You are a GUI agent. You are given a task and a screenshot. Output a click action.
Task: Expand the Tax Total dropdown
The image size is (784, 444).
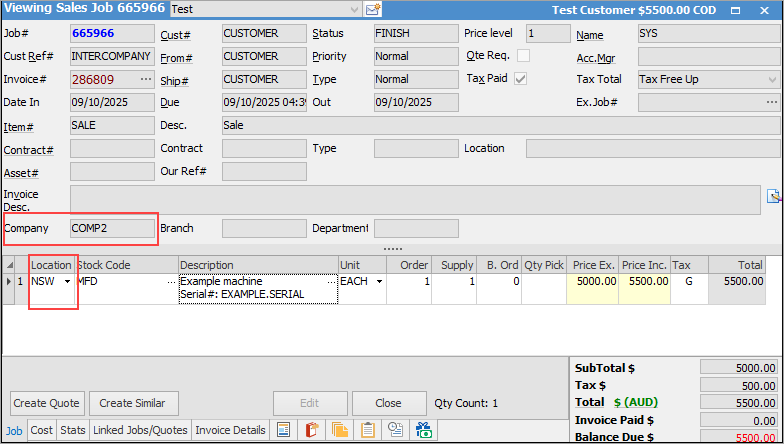coord(772,79)
